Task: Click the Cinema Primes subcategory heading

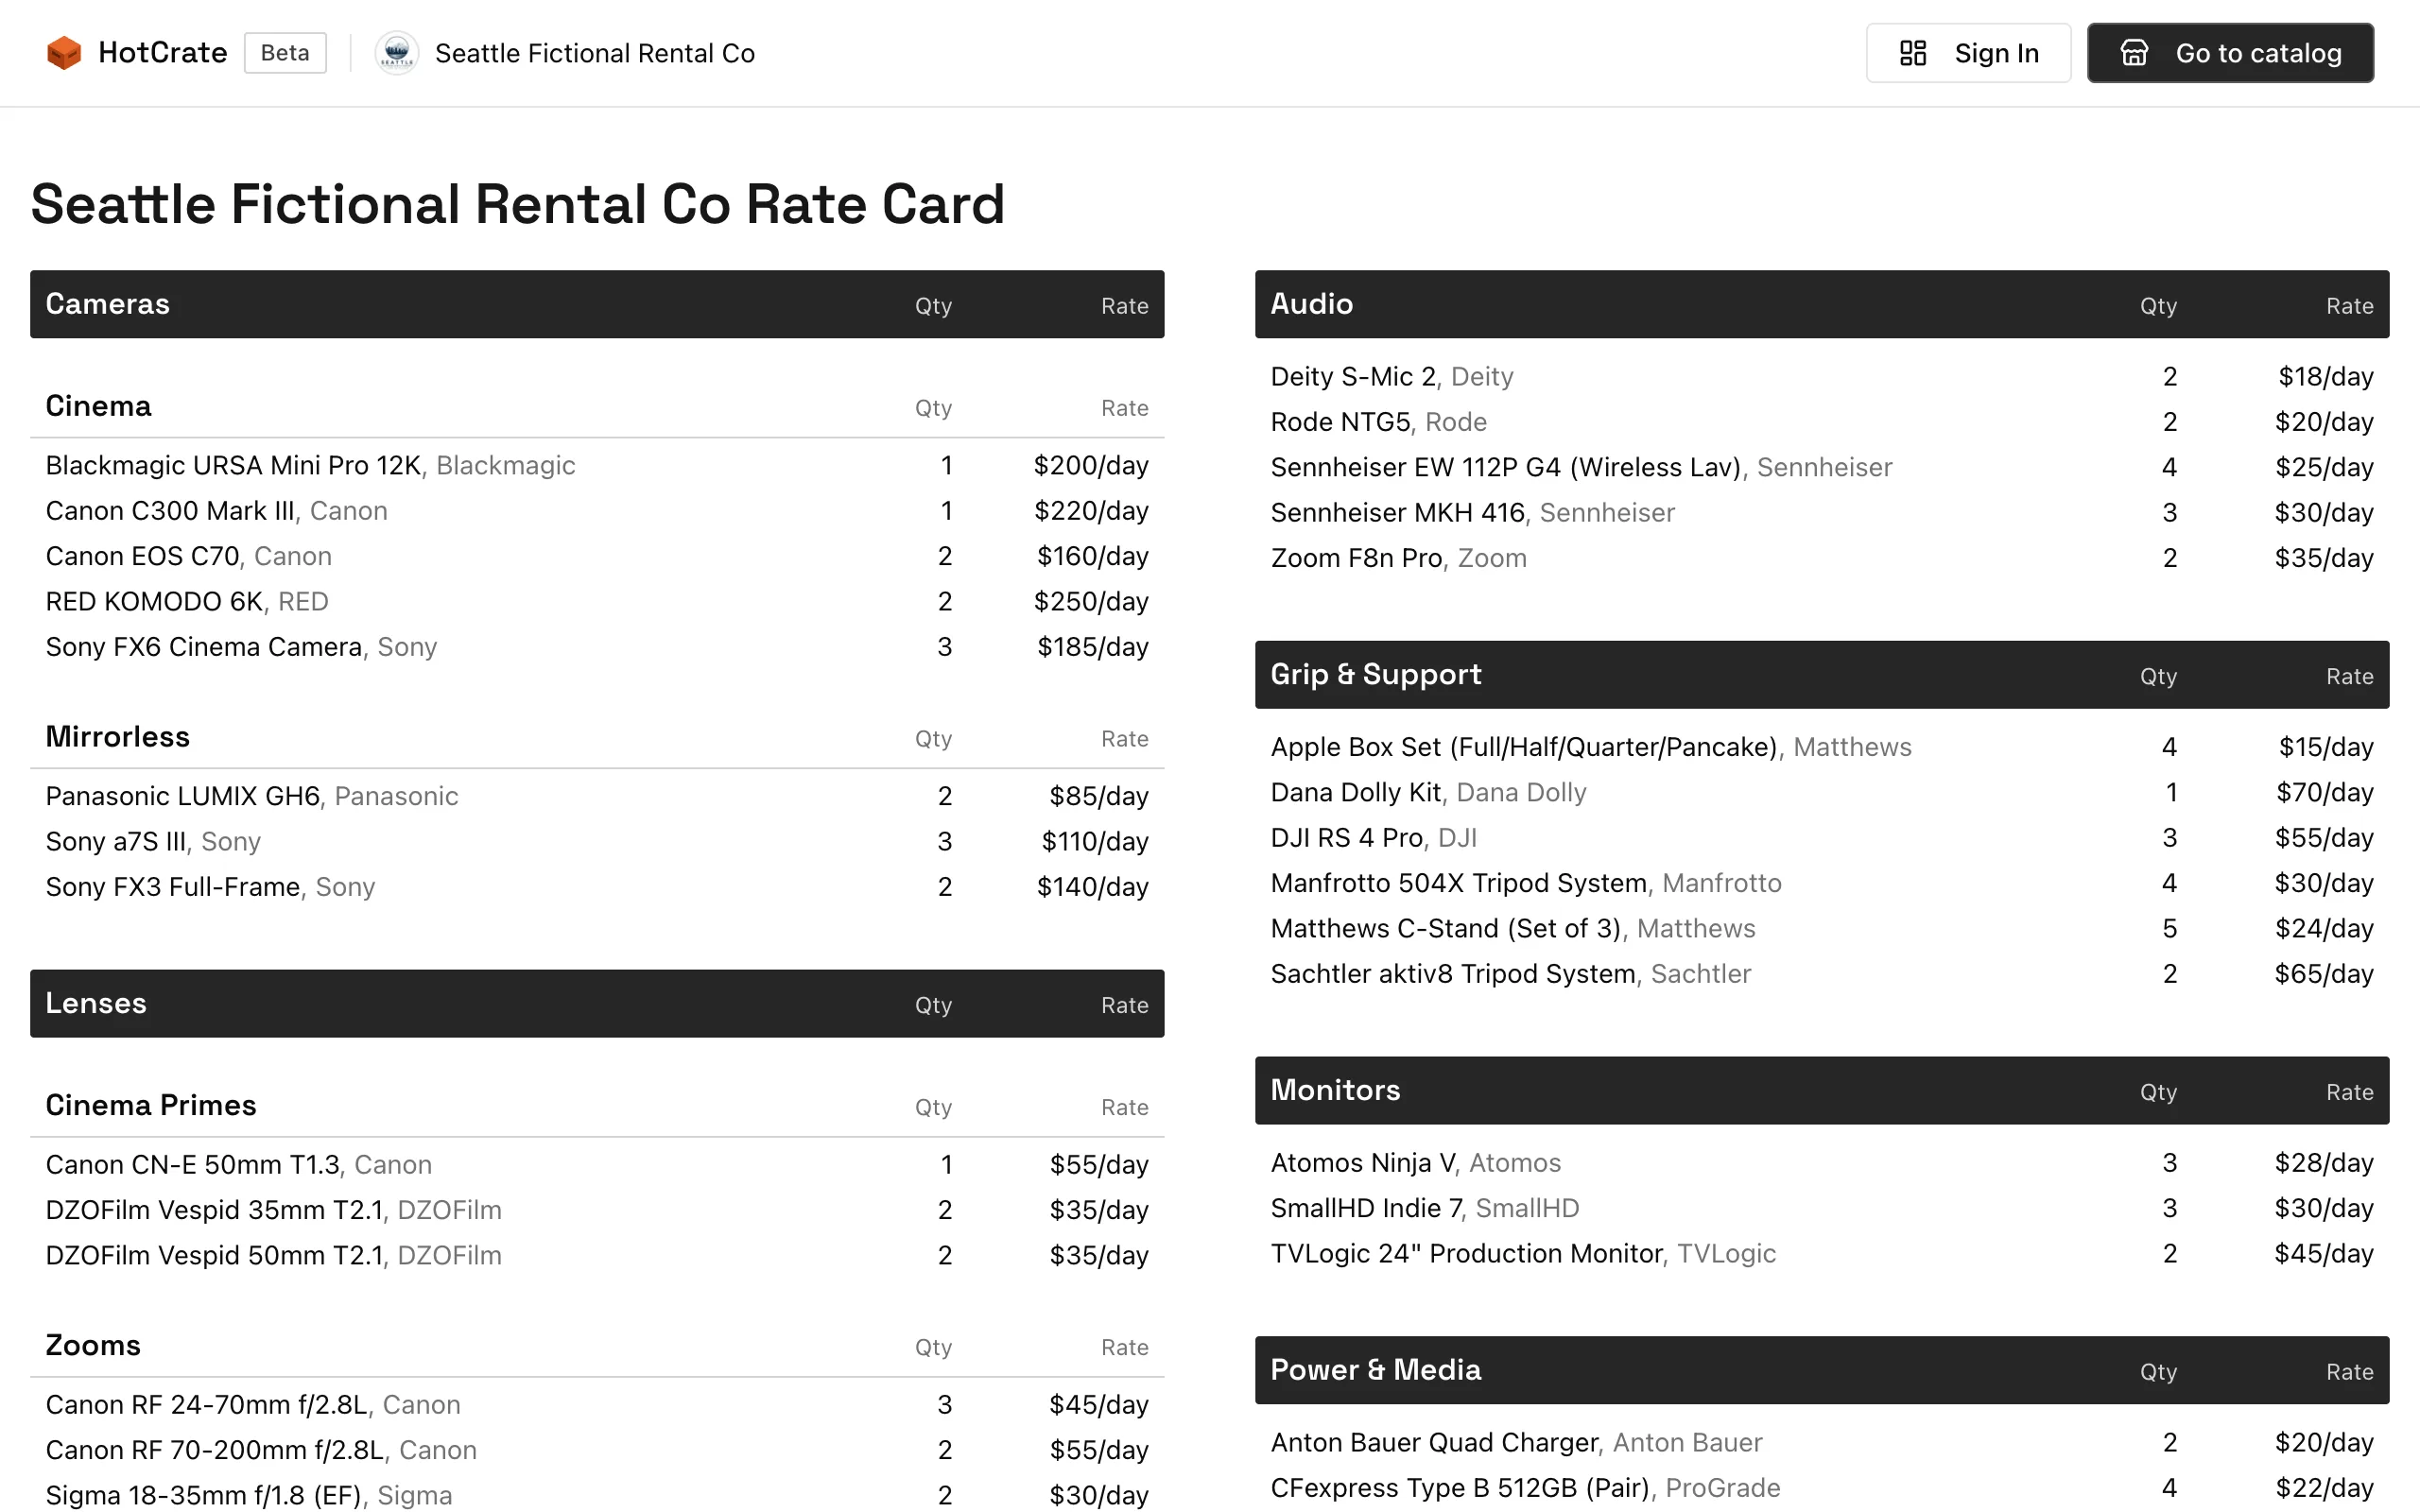Action: [x=151, y=1105]
